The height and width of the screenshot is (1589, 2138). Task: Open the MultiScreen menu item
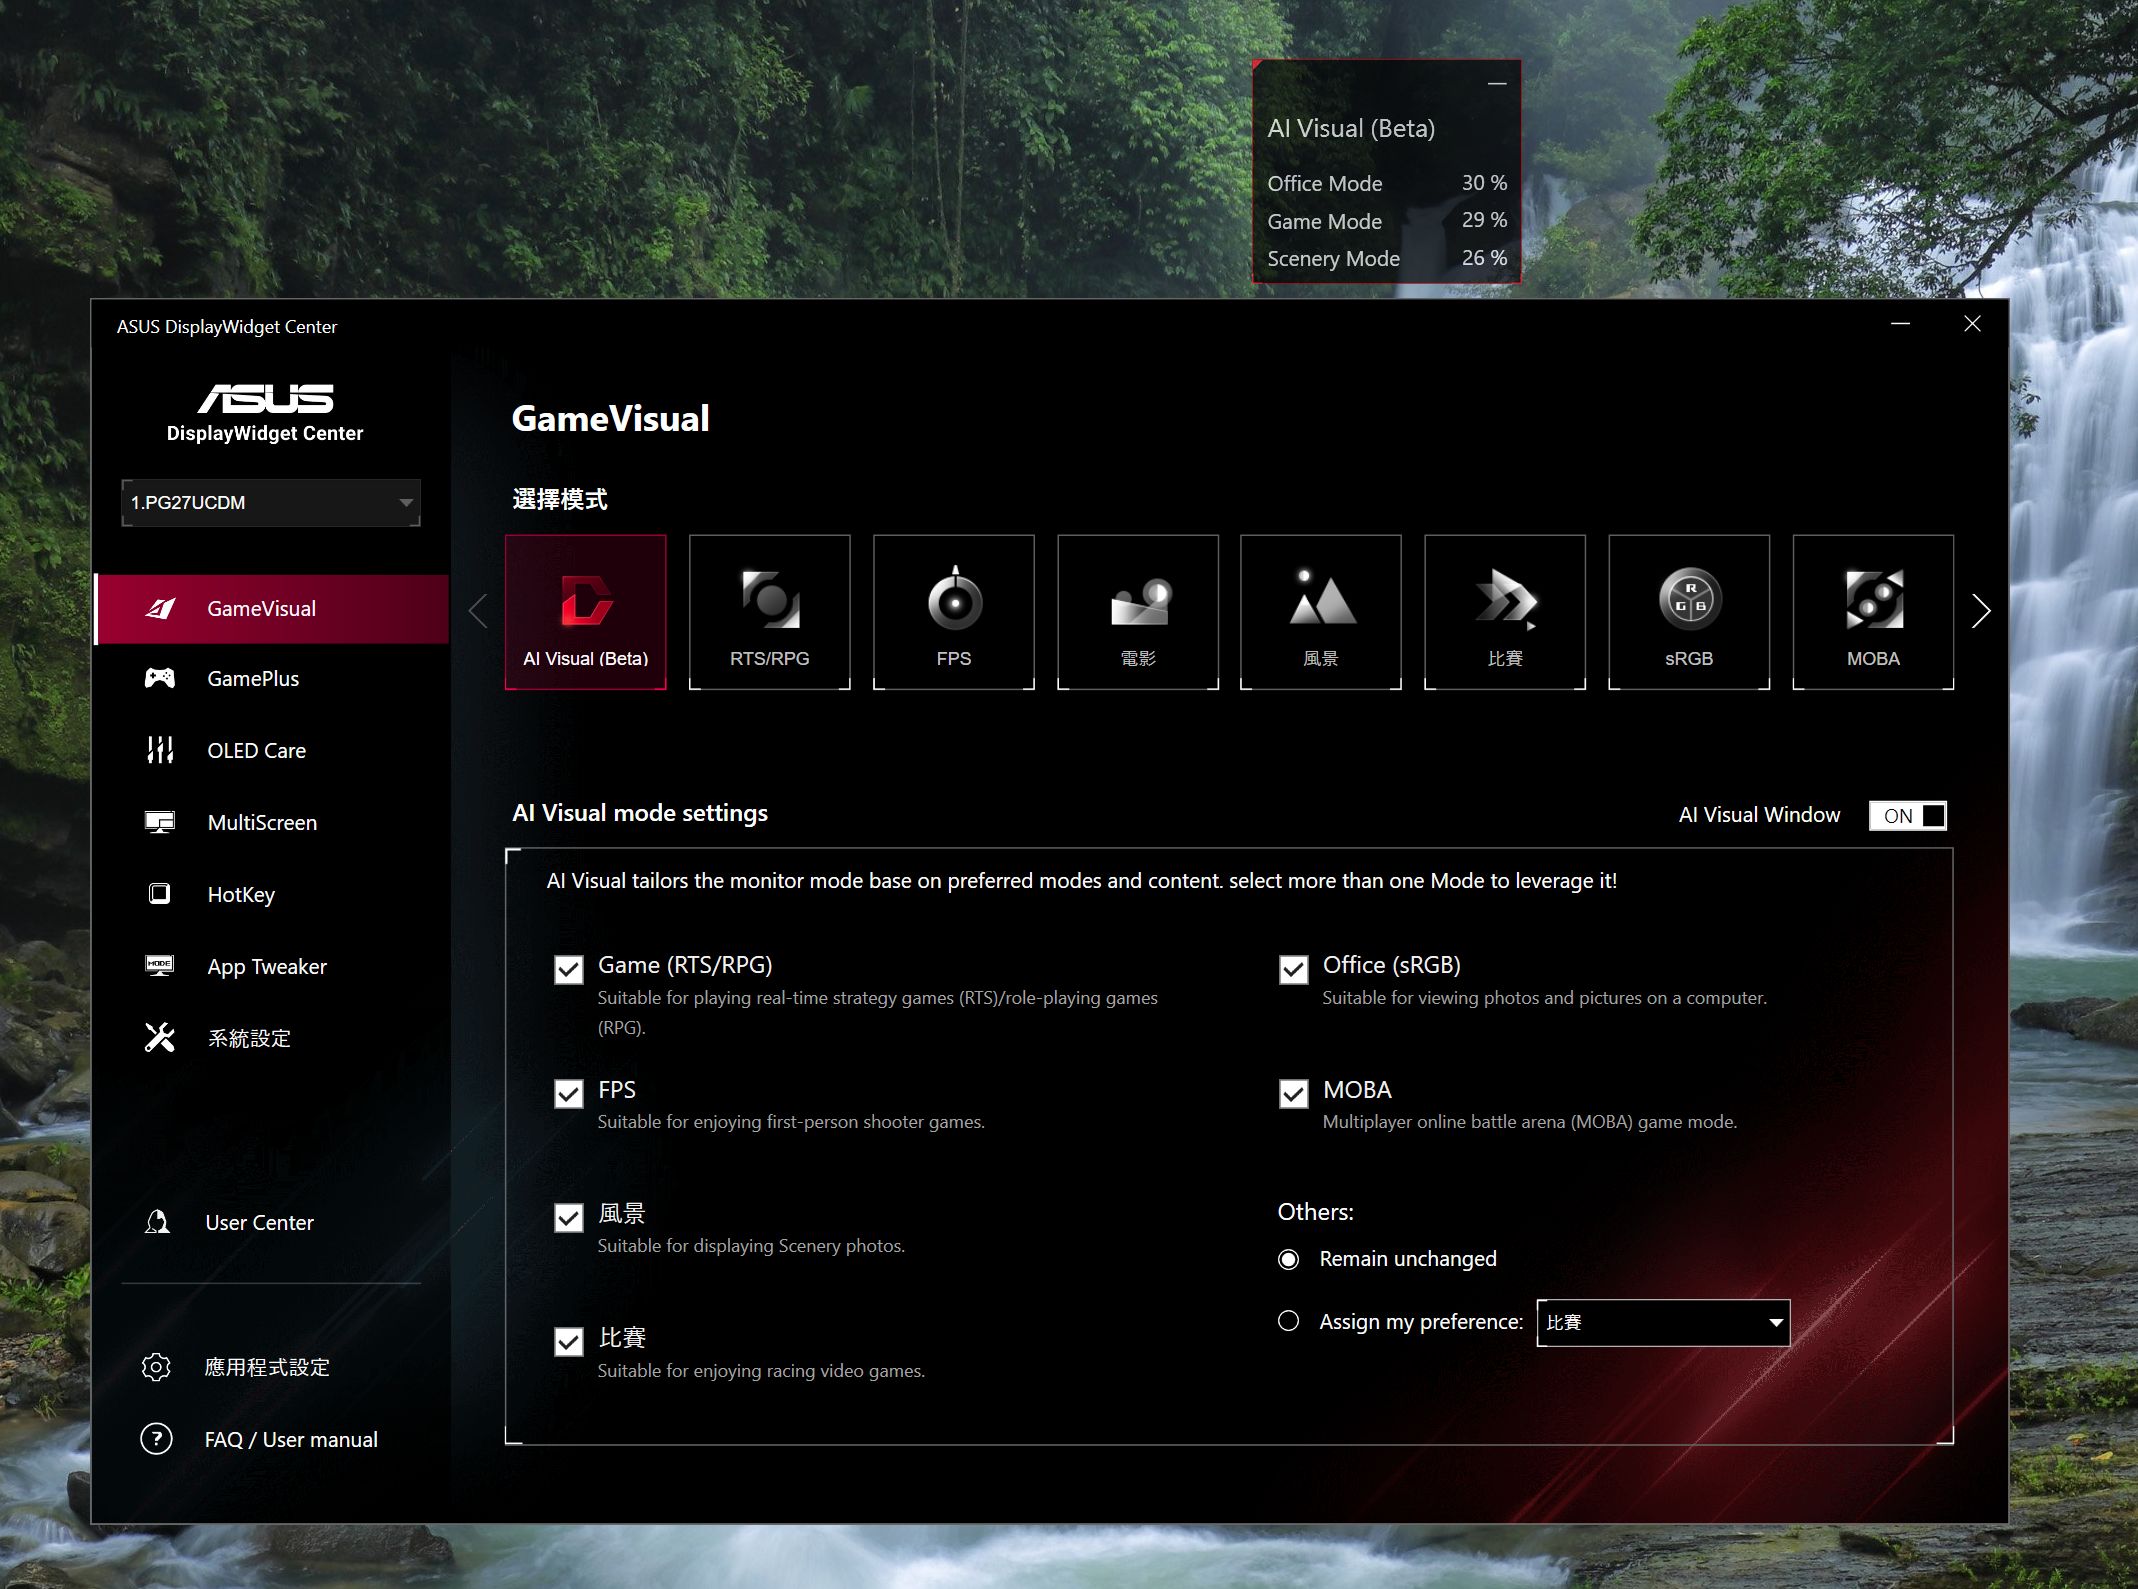click(x=272, y=823)
